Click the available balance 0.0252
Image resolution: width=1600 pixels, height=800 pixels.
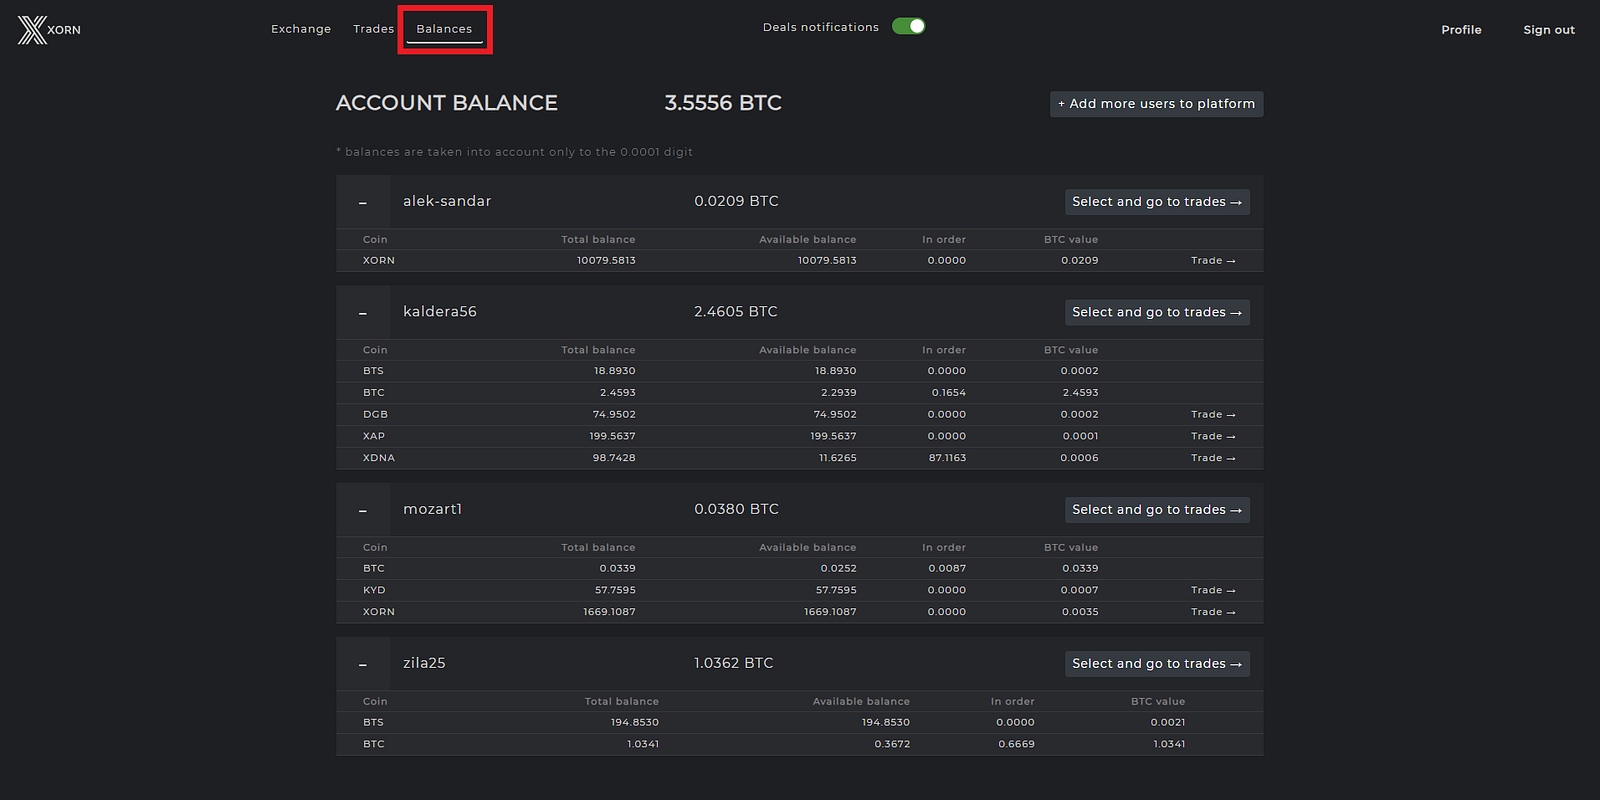point(839,569)
